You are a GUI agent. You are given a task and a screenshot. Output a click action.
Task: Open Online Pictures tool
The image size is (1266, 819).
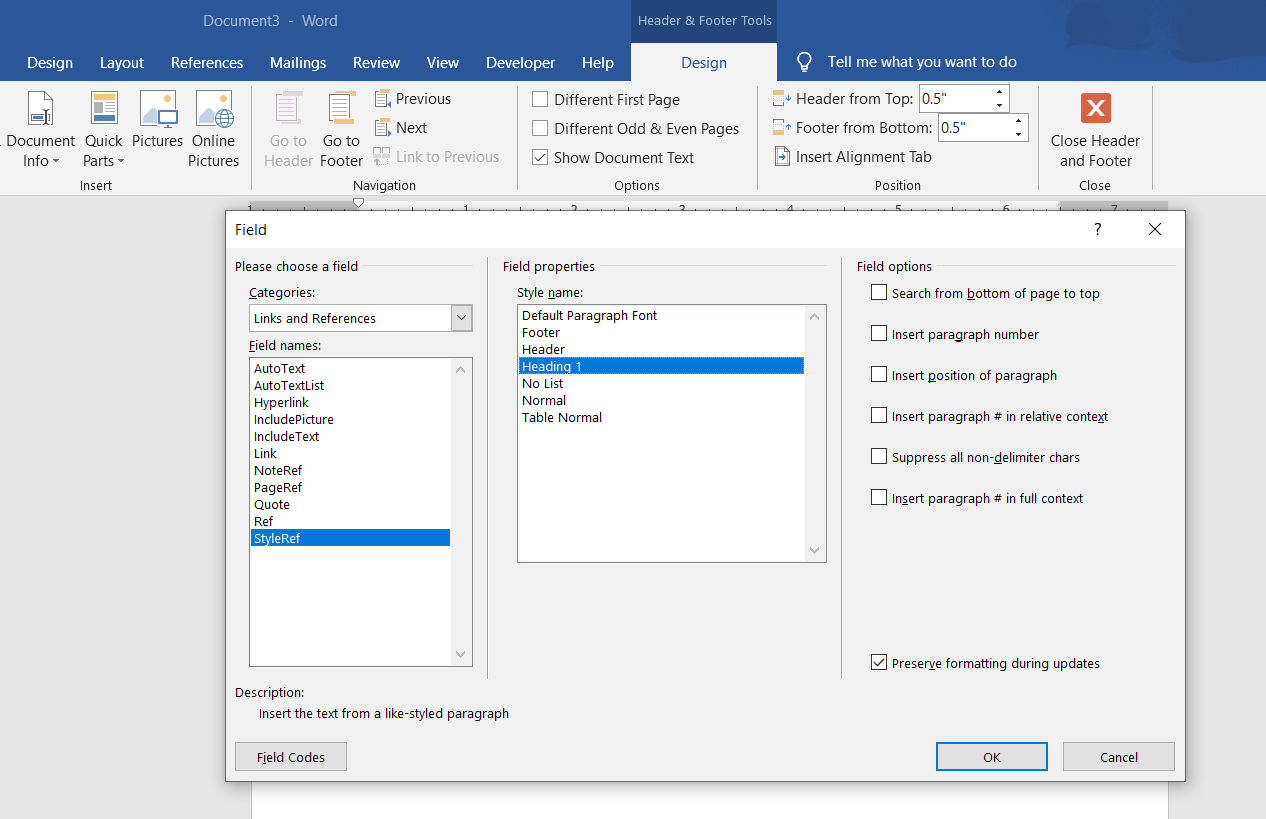(x=213, y=109)
